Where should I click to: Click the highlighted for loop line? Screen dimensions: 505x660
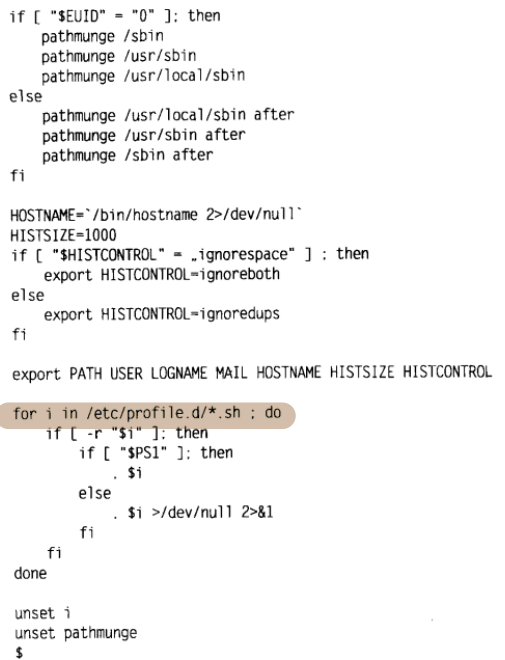pyautogui.click(x=147, y=413)
